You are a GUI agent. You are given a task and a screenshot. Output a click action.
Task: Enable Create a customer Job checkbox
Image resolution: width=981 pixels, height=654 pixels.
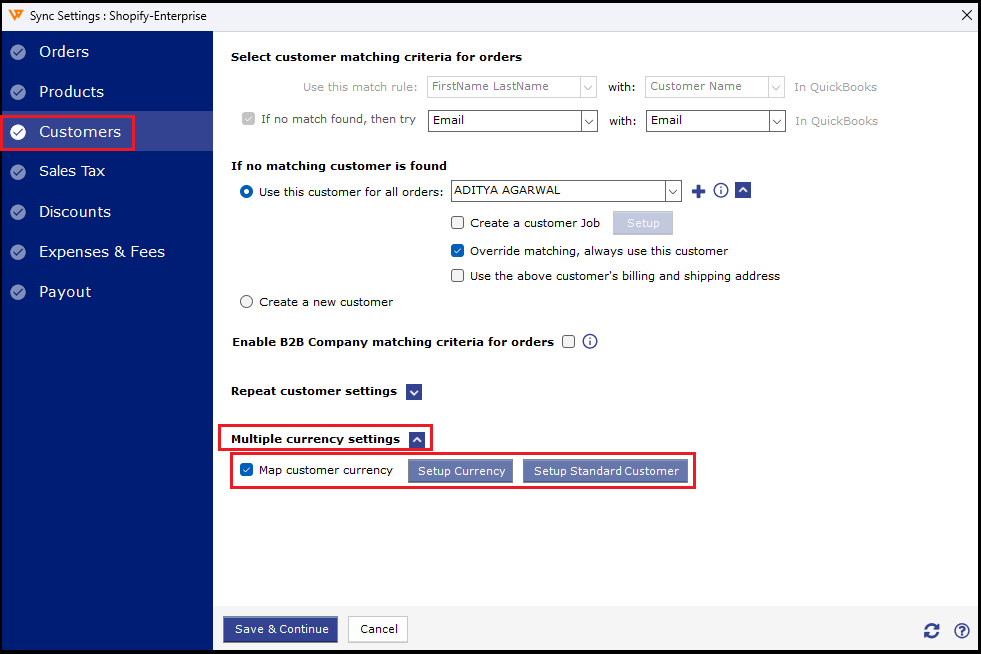(x=458, y=223)
